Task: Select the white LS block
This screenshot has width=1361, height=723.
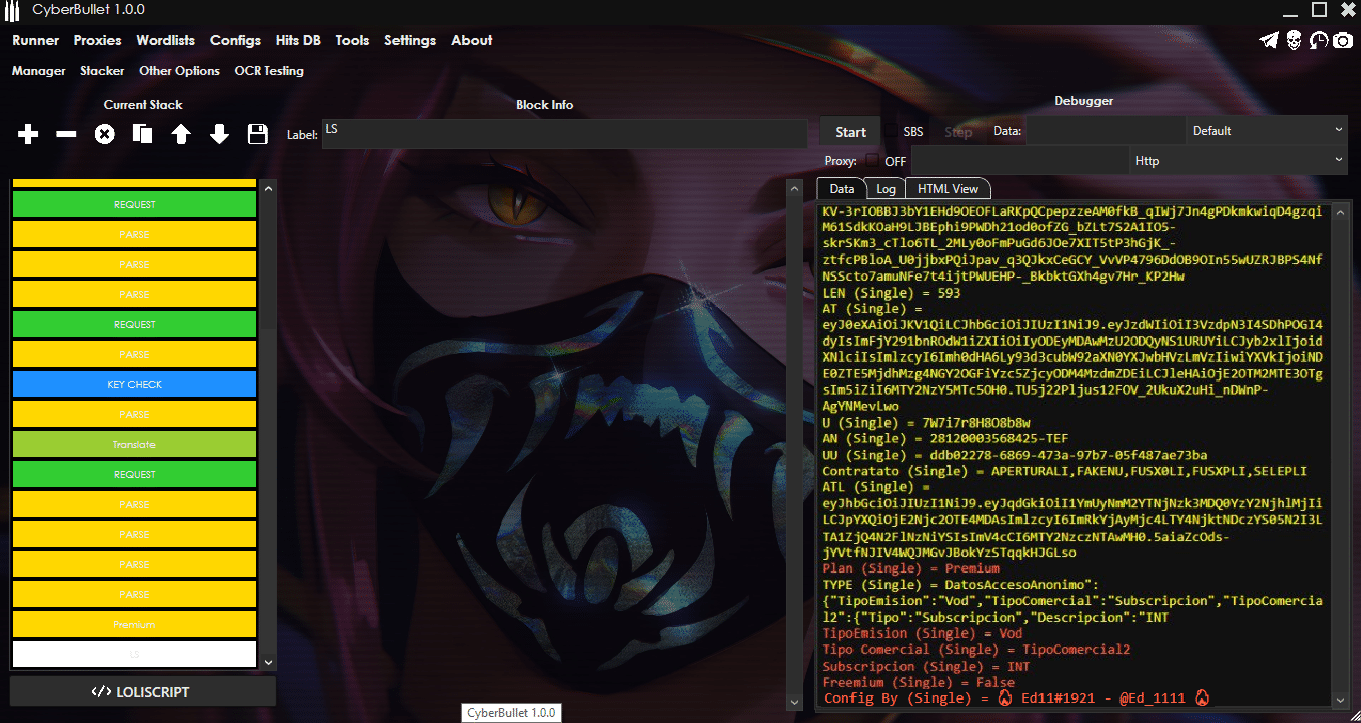Action: (x=135, y=654)
